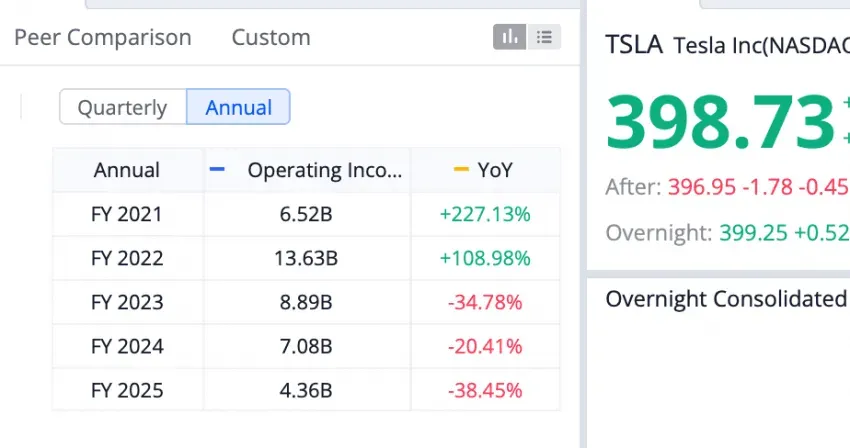Click the Operating Inco... column header
The width and height of the screenshot is (850, 448).
tap(307, 170)
